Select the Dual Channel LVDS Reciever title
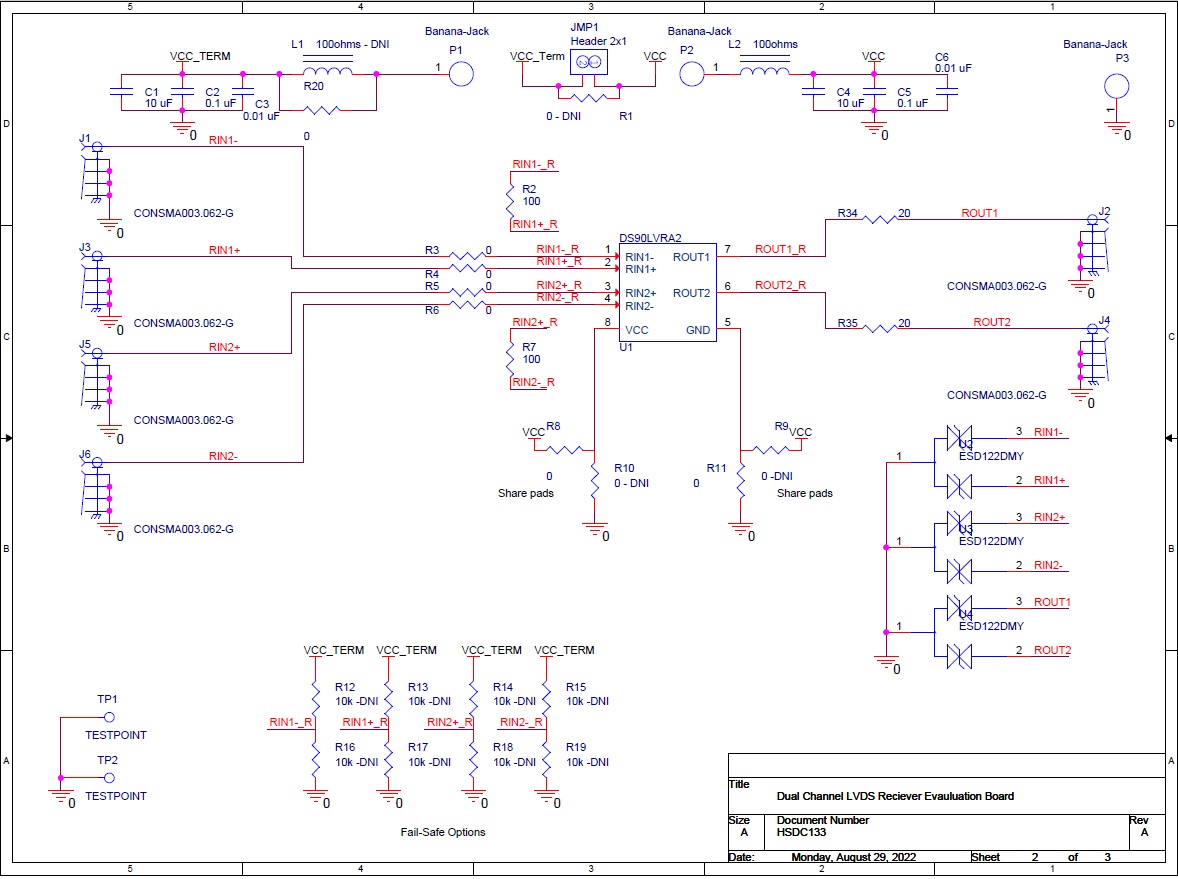The height and width of the screenshot is (879, 1178). (893, 796)
